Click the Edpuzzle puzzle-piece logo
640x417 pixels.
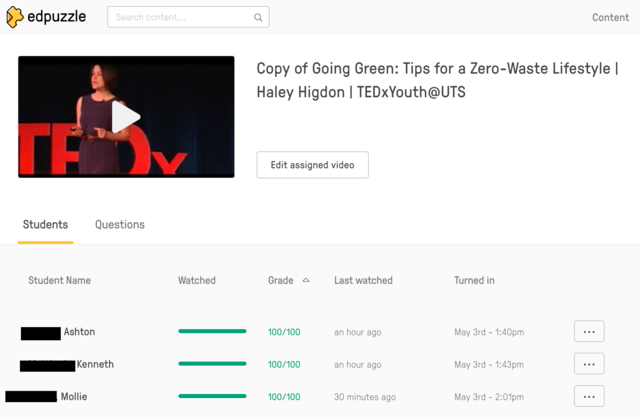point(15,17)
